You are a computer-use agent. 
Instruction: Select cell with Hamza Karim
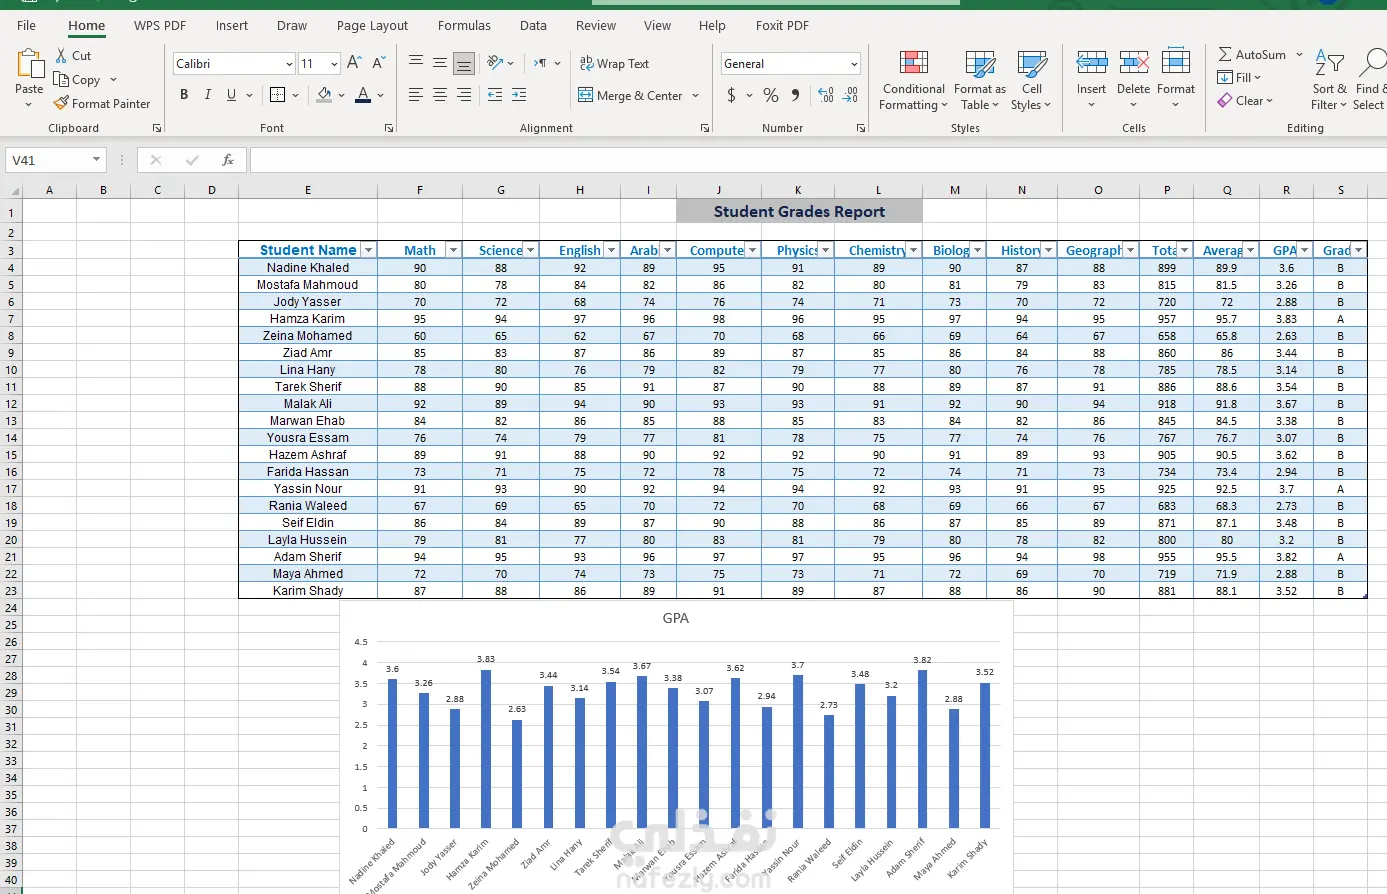[x=308, y=319]
